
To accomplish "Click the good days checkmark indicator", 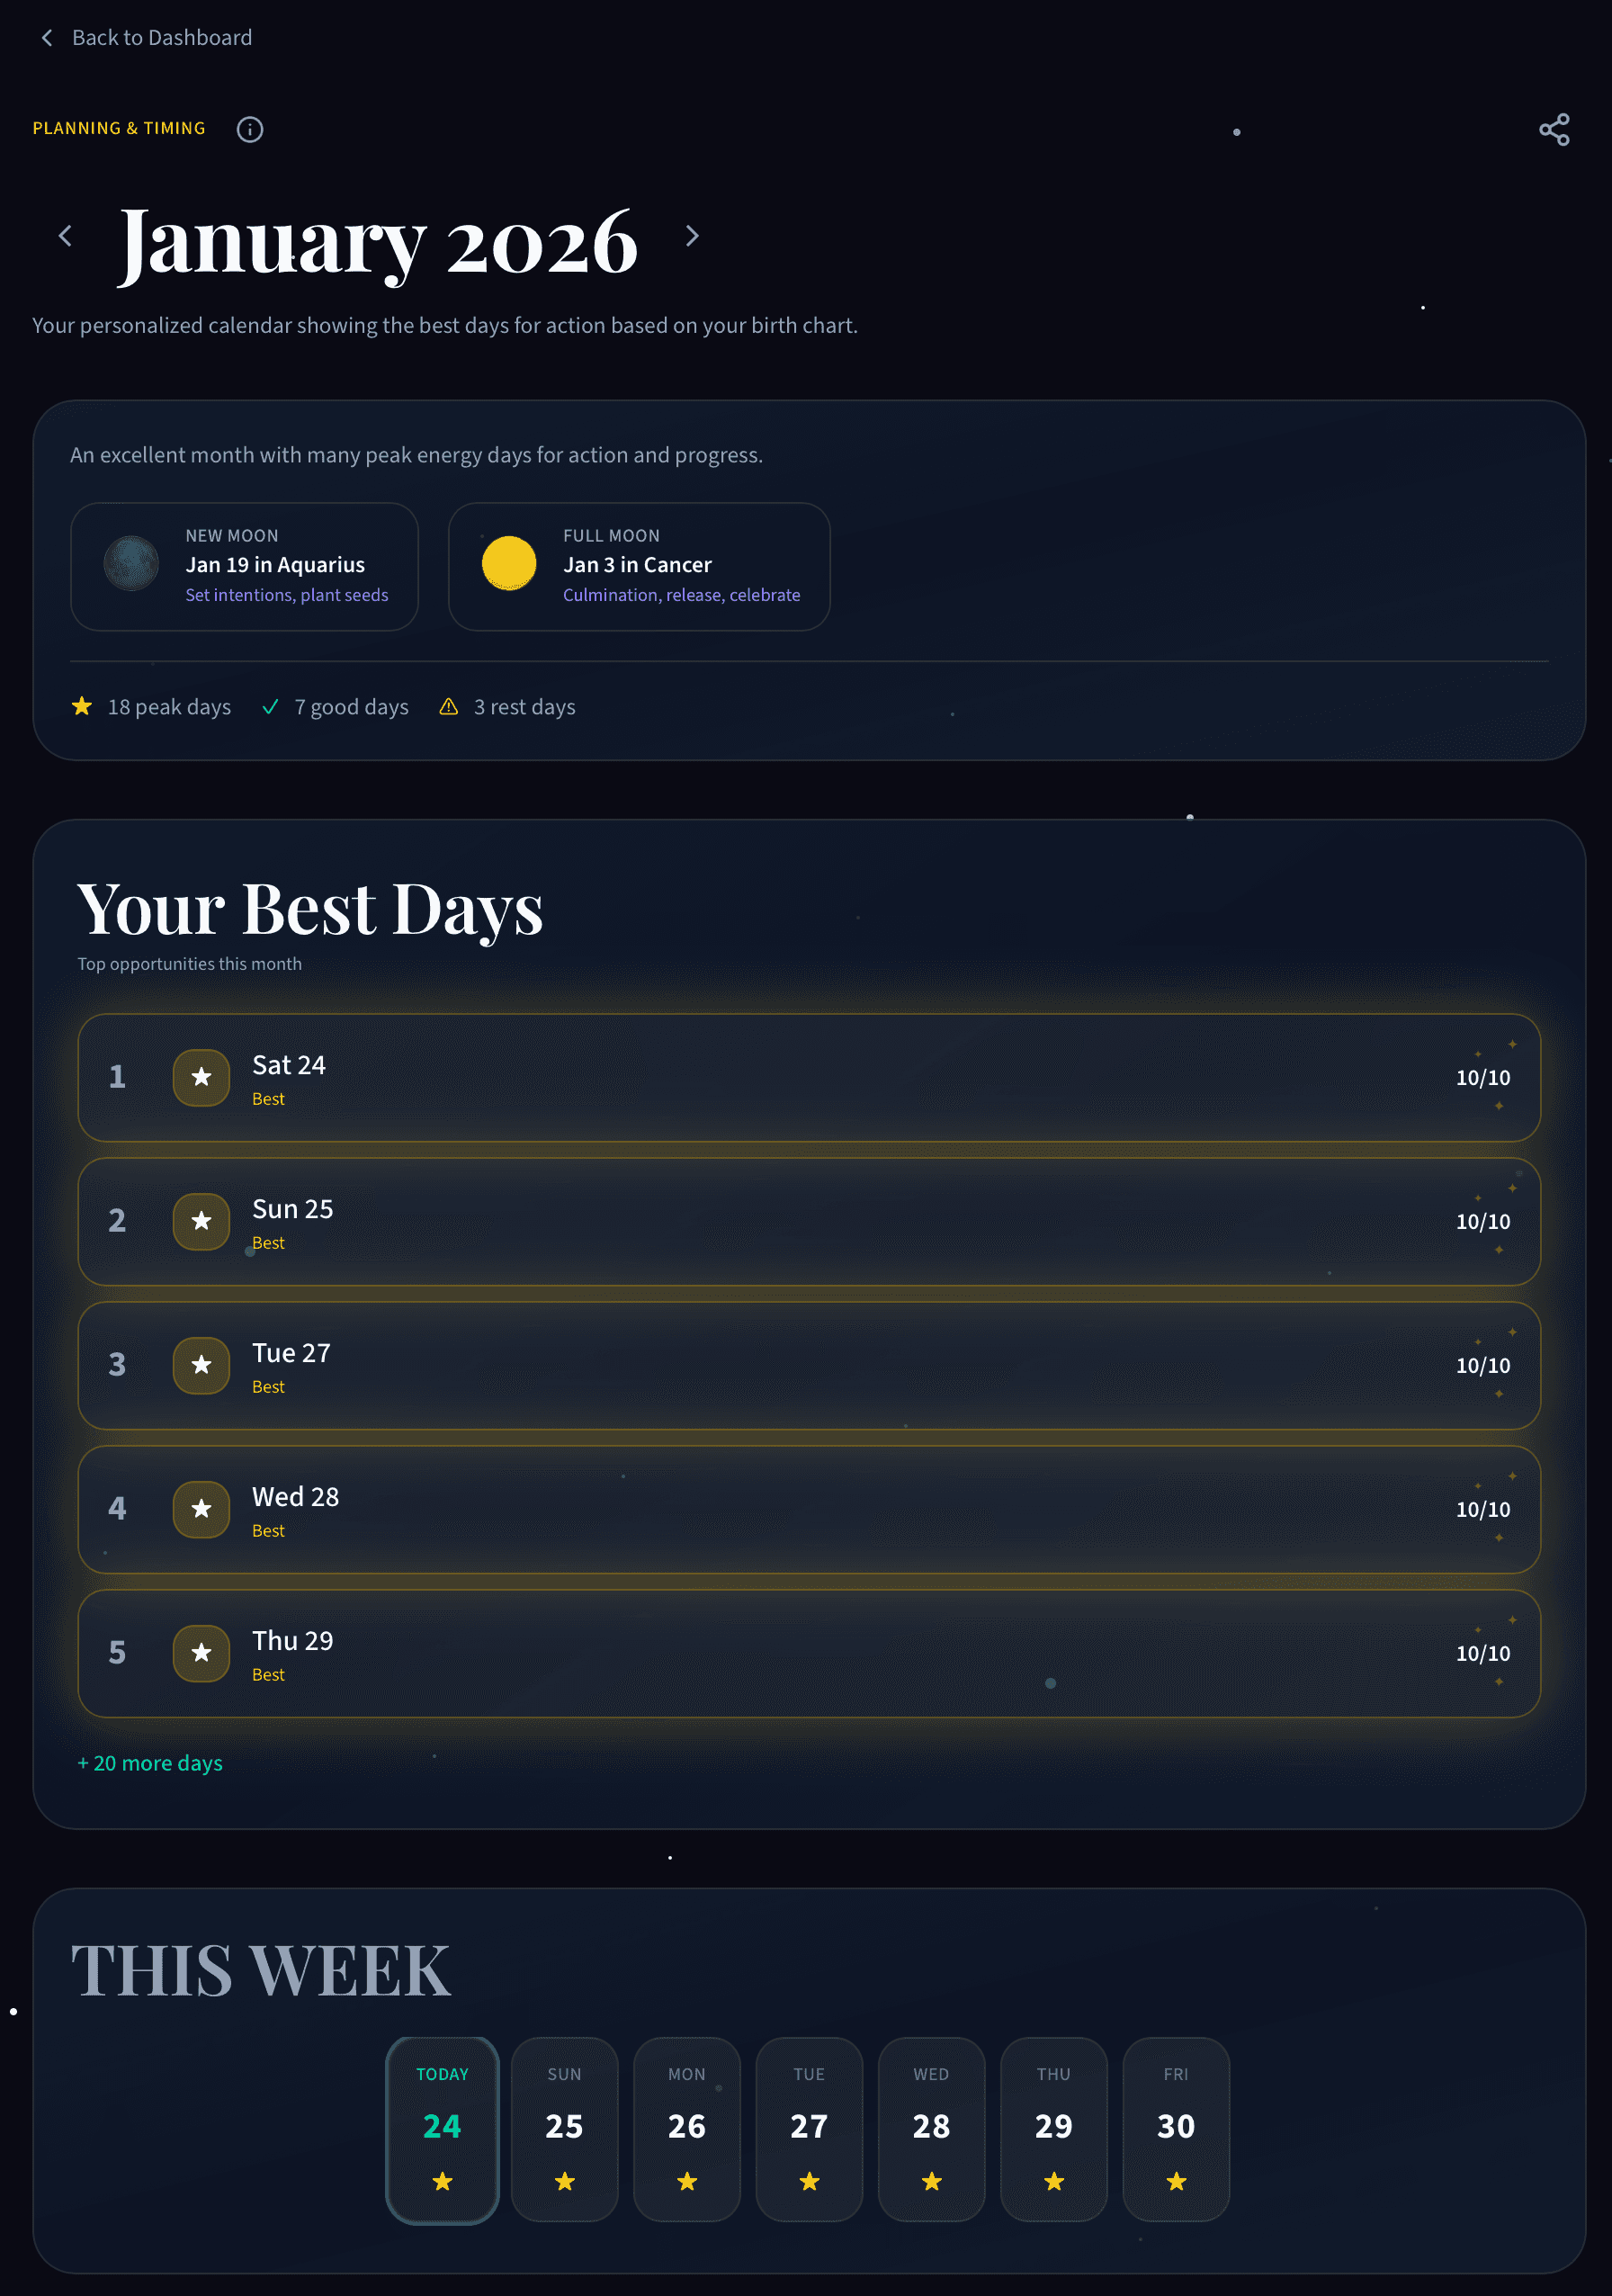I will 270,706.
